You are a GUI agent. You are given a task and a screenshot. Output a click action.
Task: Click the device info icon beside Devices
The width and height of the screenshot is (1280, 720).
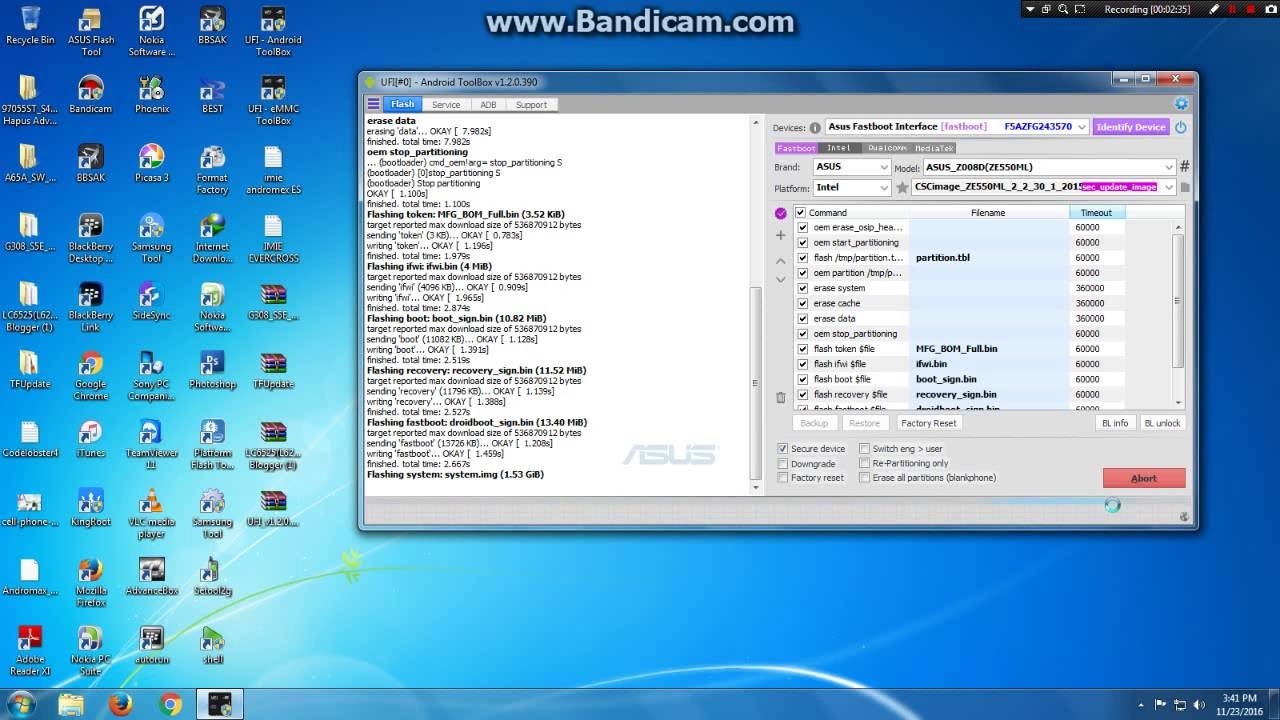coord(815,127)
